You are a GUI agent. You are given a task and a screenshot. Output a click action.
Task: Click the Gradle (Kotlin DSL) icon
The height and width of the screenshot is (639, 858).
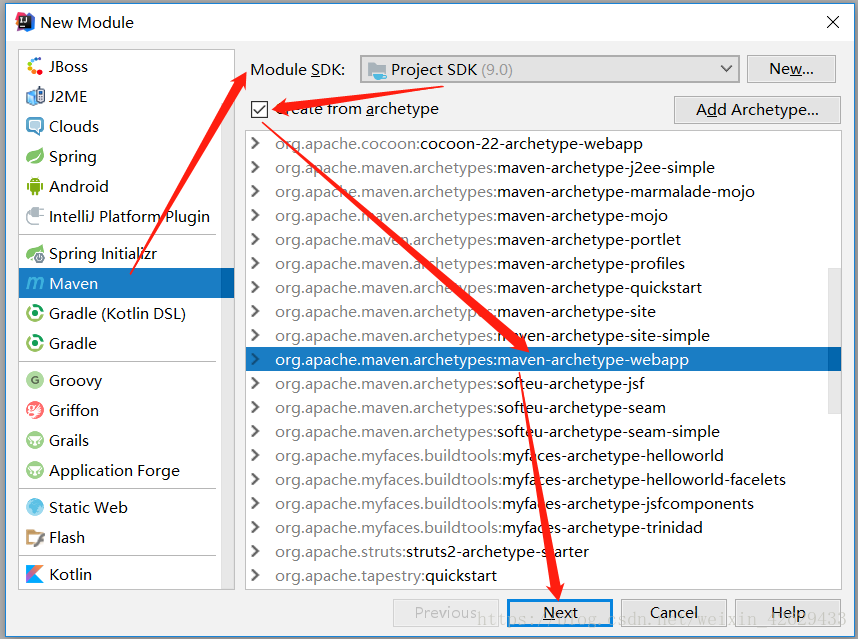tap(35, 313)
